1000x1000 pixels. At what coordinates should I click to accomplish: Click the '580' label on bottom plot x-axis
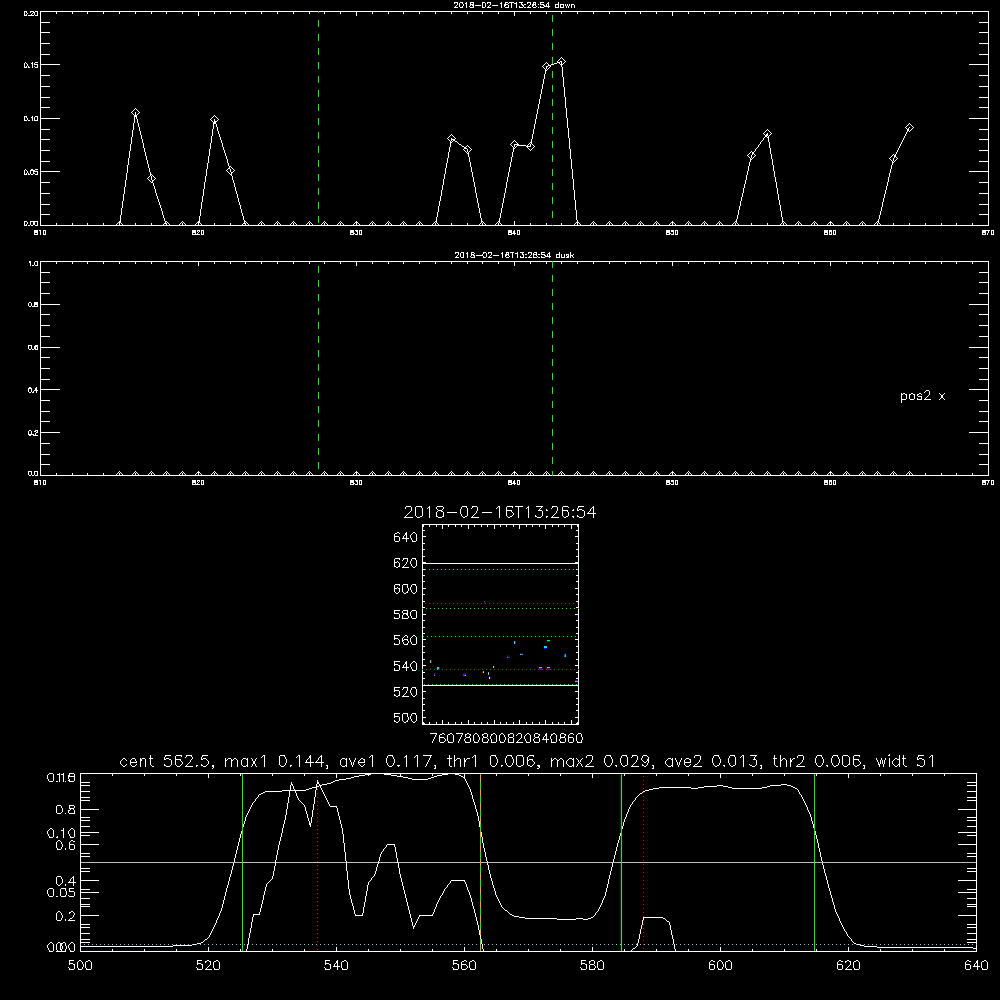(592, 966)
